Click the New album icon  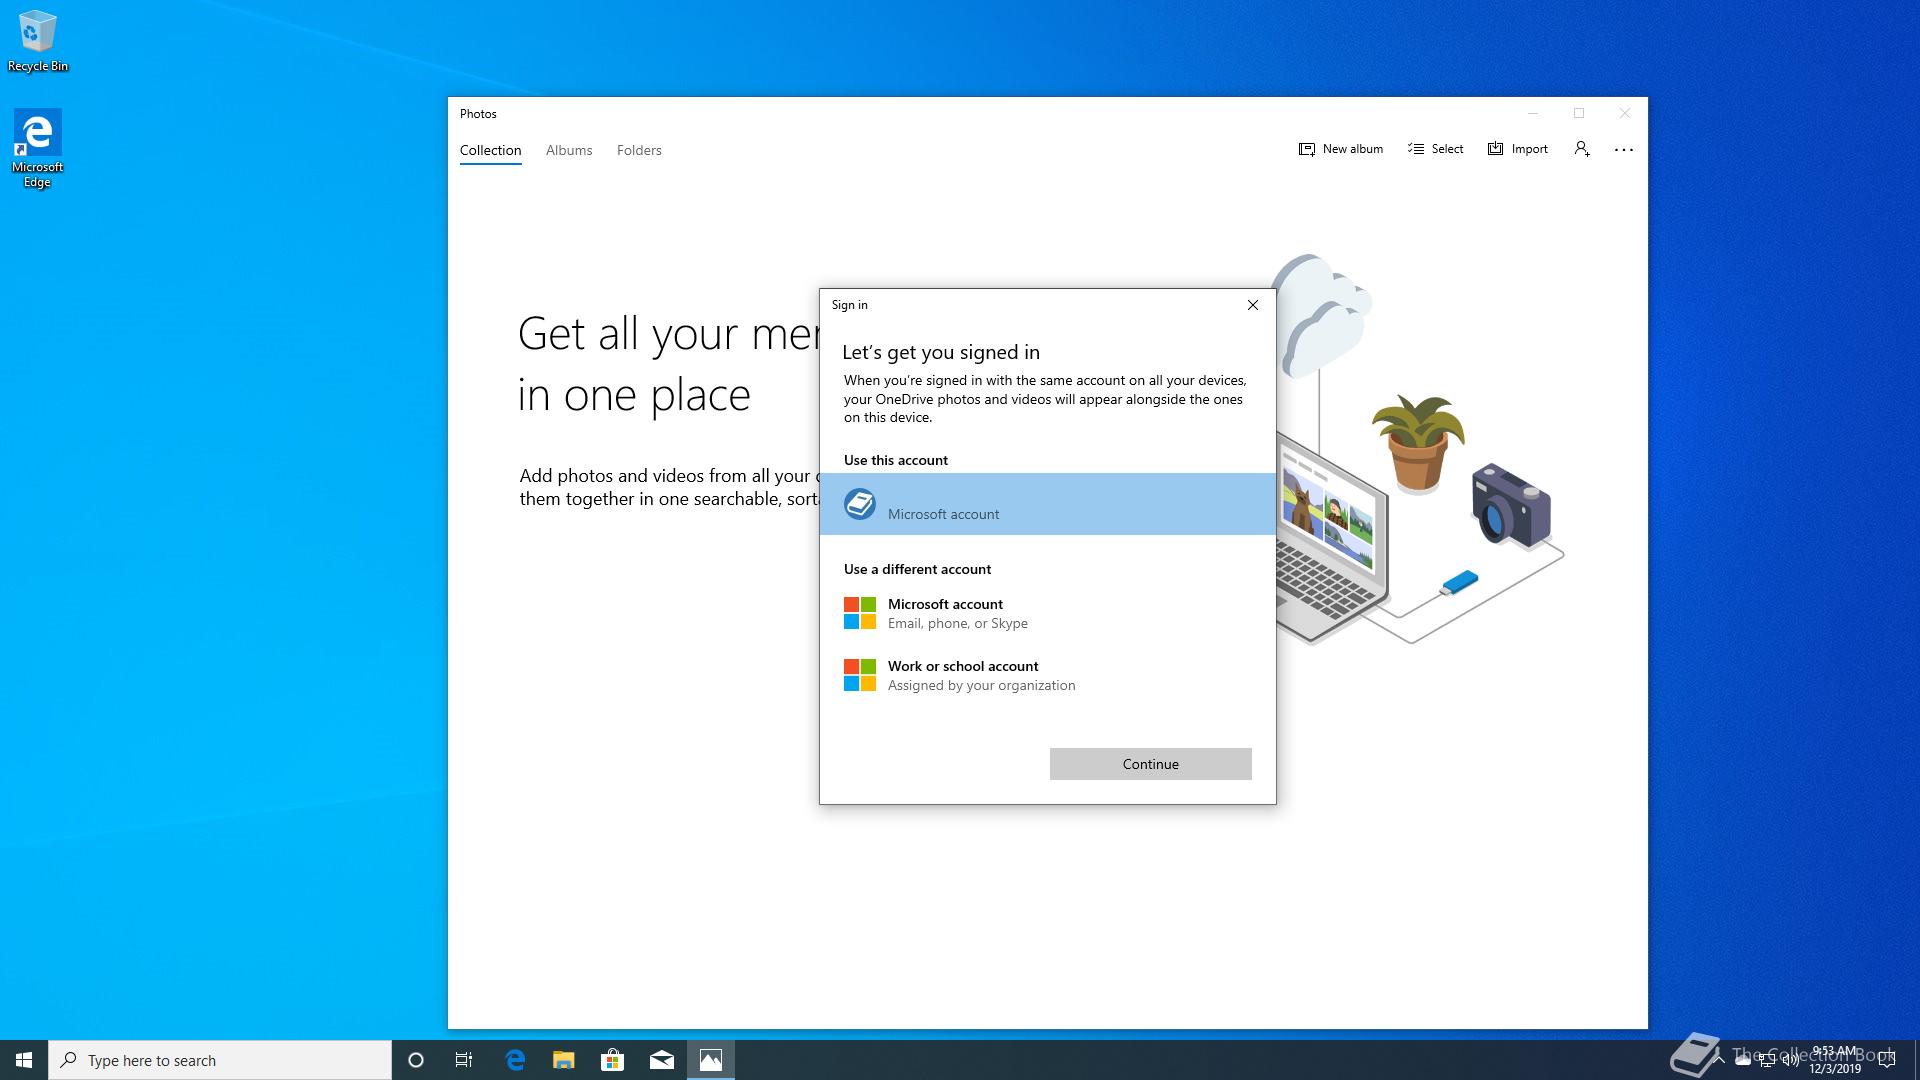(1306, 149)
